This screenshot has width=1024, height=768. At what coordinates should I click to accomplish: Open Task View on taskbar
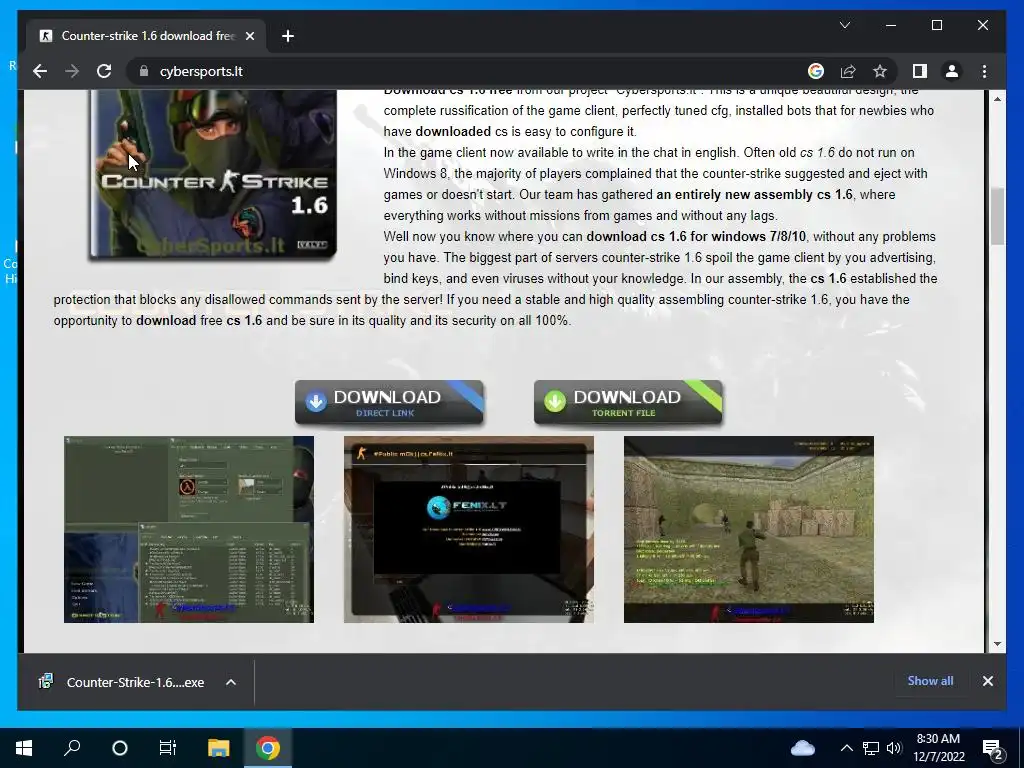[168, 748]
